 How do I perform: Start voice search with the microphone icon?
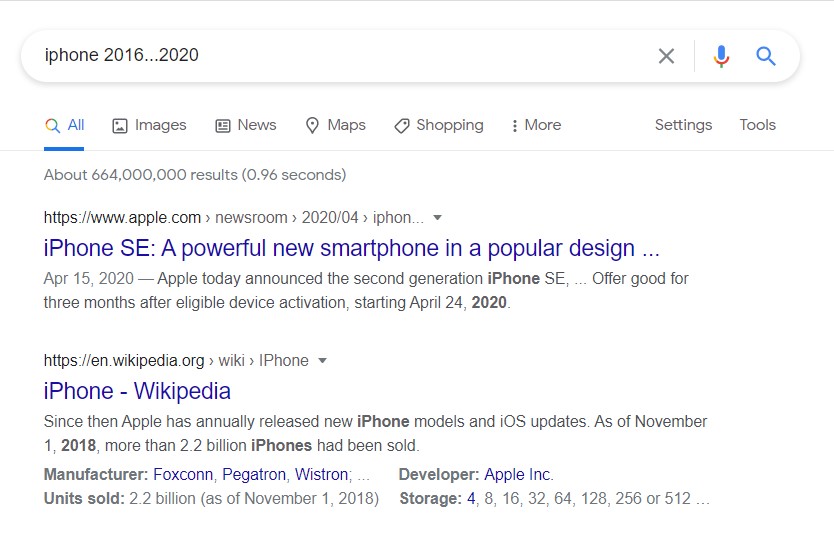tap(721, 56)
